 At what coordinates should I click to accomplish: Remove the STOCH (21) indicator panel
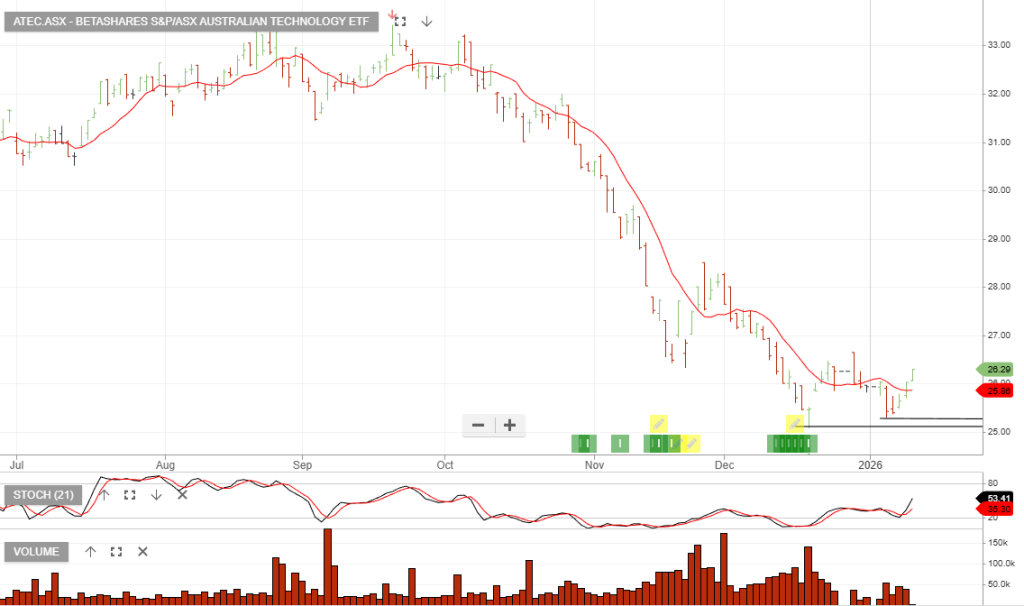click(x=182, y=494)
